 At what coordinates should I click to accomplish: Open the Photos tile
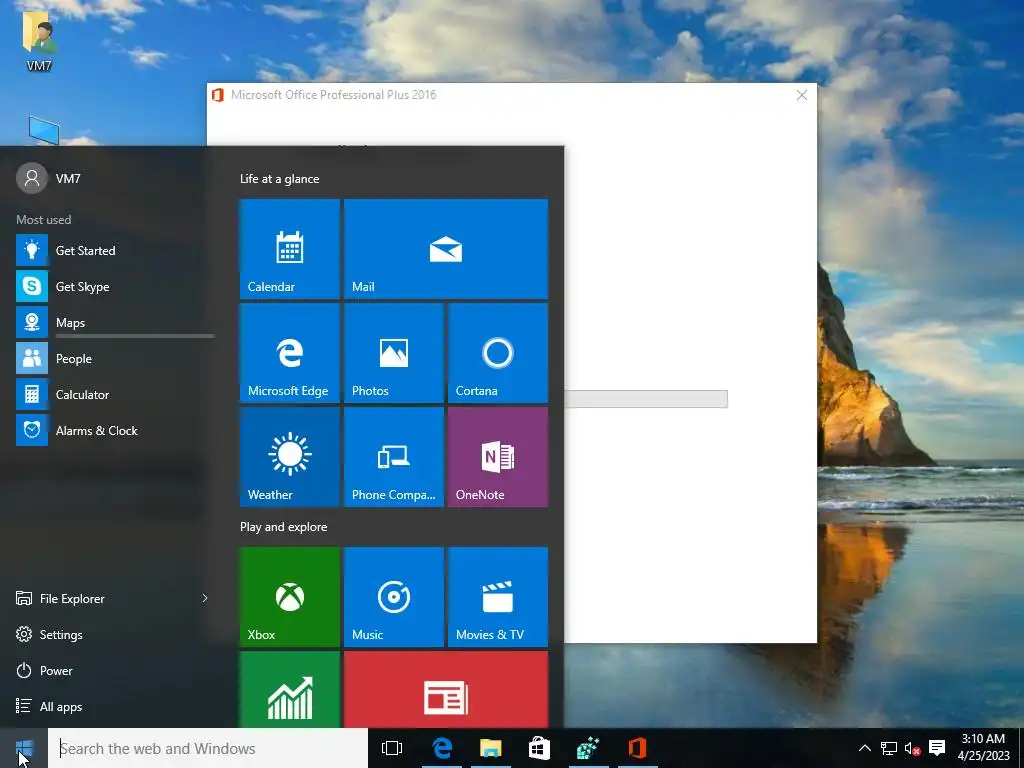click(393, 353)
